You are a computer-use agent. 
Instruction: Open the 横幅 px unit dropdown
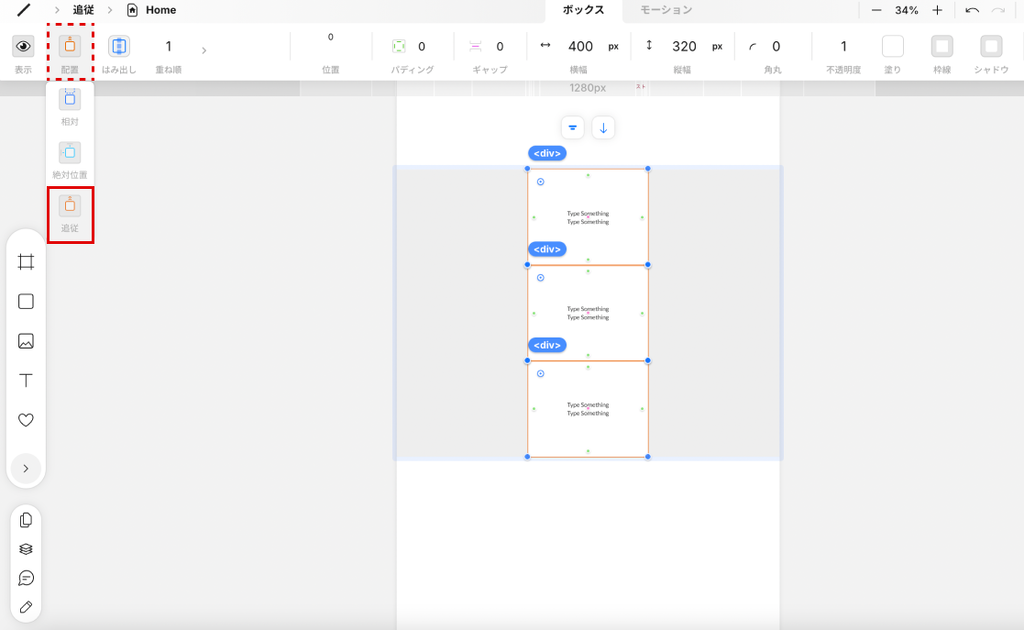point(613,46)
